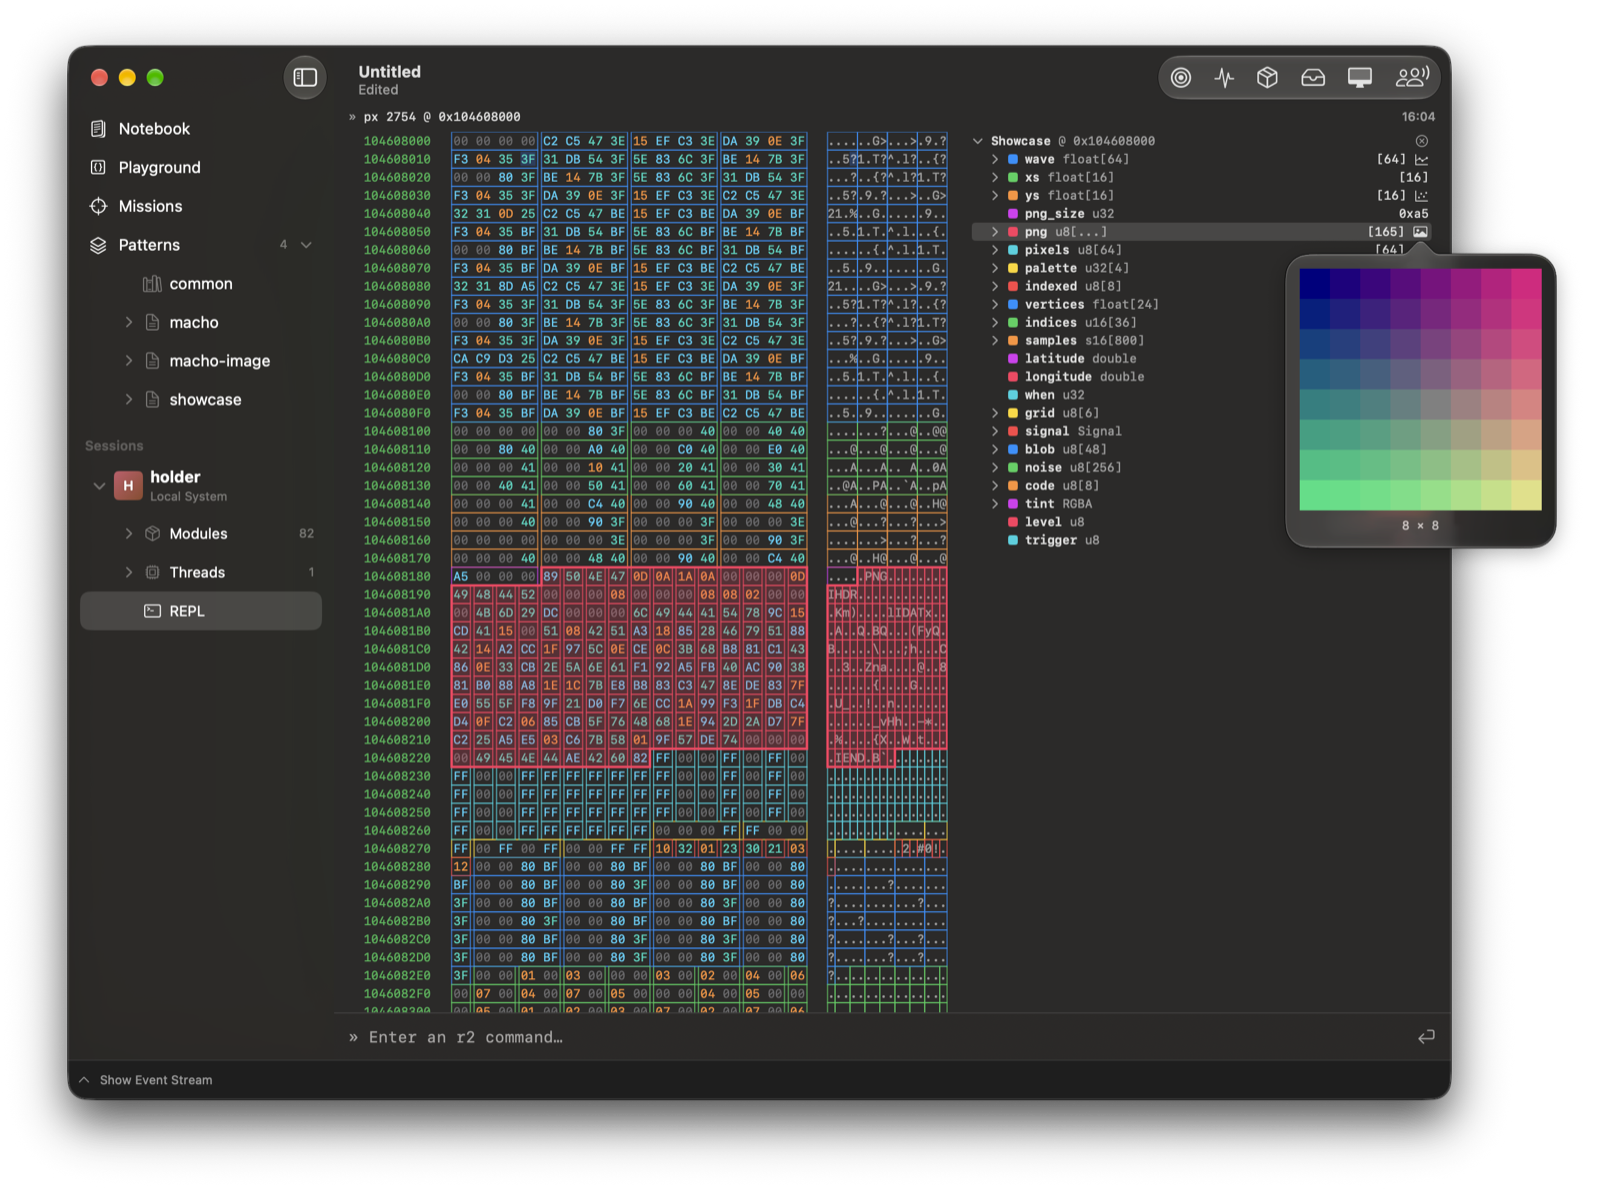Click the cube package toolbar icon
This screenshot has width=1600, height=1189.
click(x=1267, y=78)
